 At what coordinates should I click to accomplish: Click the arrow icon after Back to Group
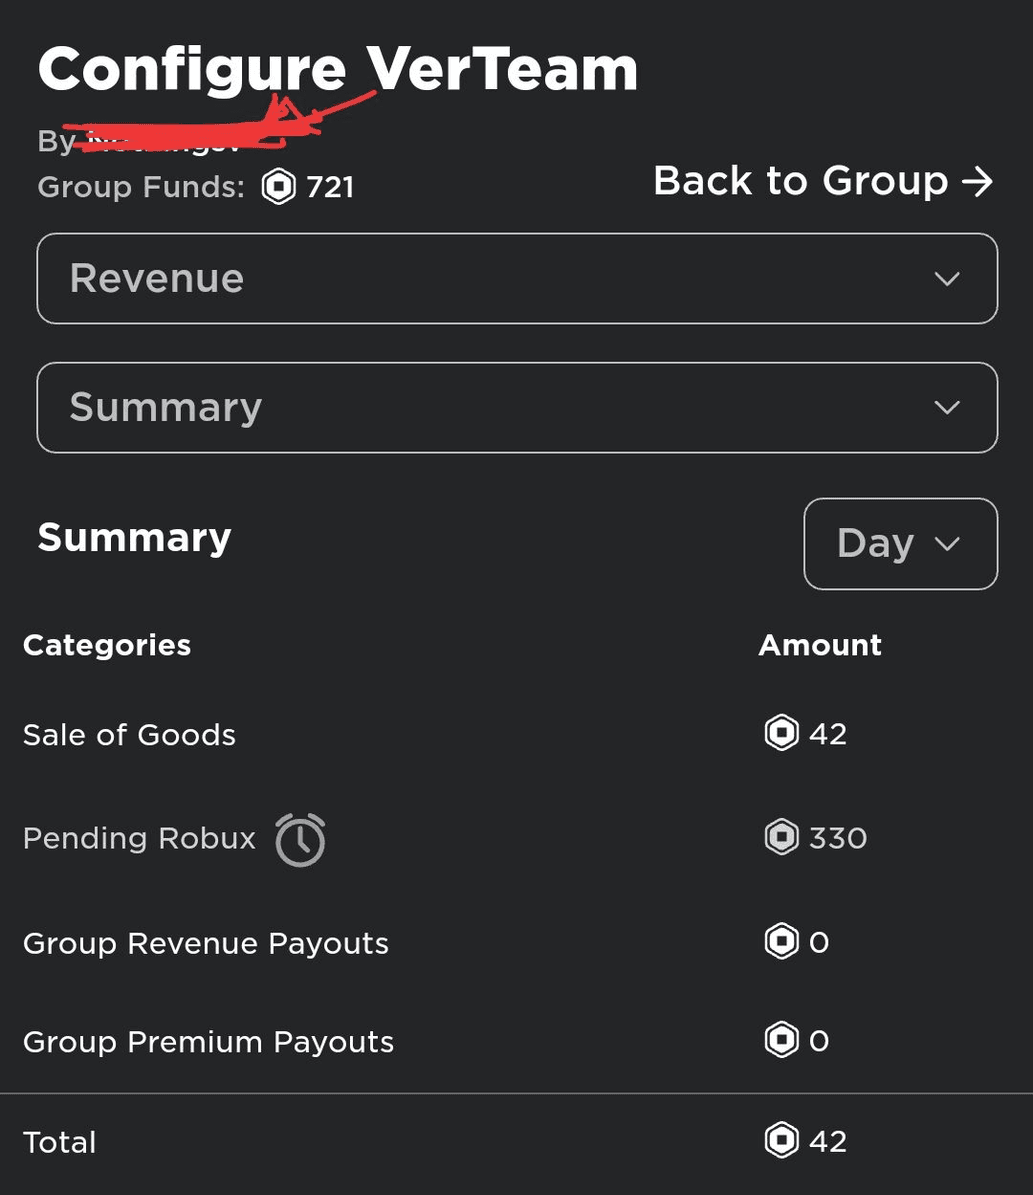[977, 181]
